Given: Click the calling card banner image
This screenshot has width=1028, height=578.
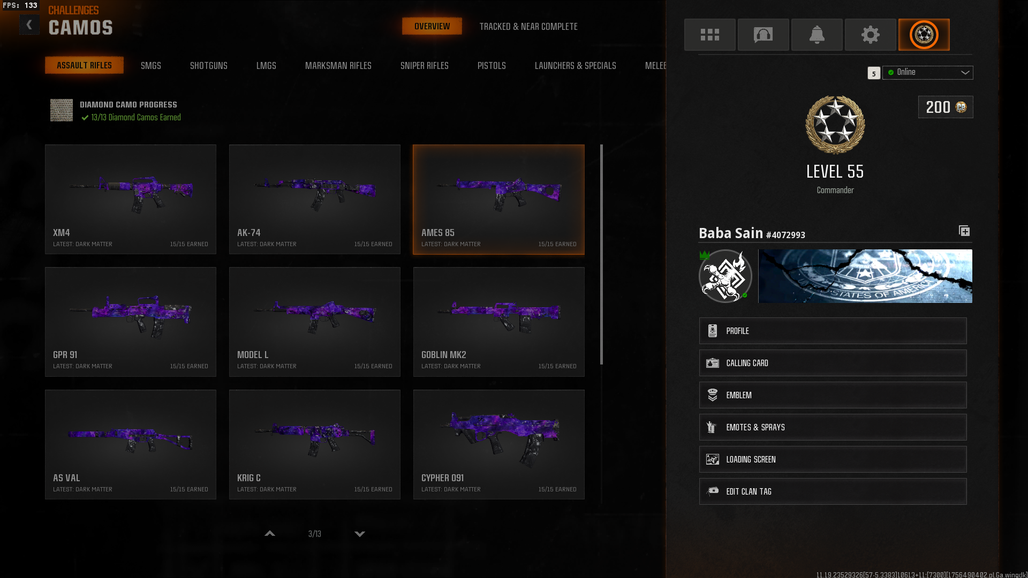Looking at the screenshot, I should 865,276.
